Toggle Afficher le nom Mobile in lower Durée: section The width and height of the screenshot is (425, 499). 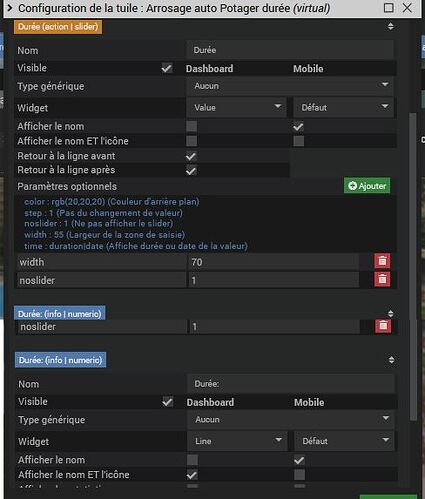pos(299,460)
